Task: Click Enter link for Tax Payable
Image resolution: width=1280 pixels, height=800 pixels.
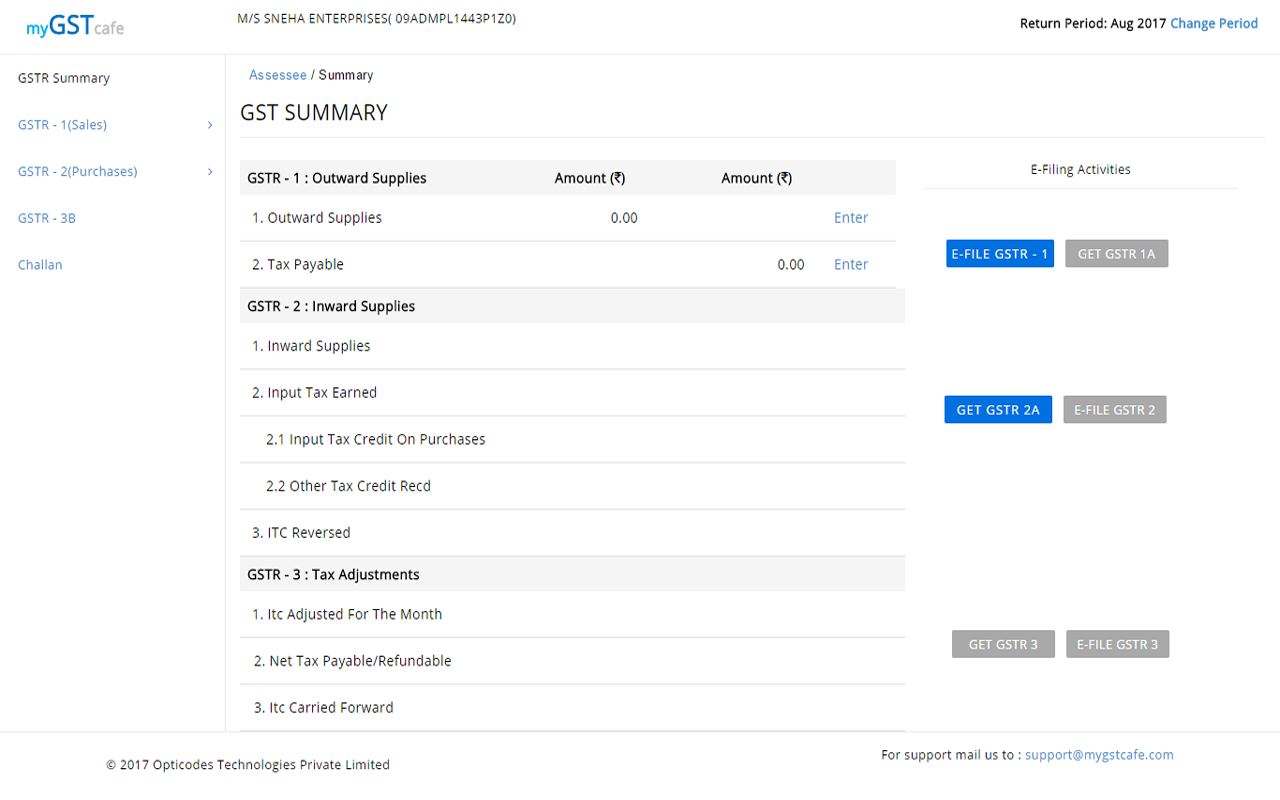Action: click(851, 265)
